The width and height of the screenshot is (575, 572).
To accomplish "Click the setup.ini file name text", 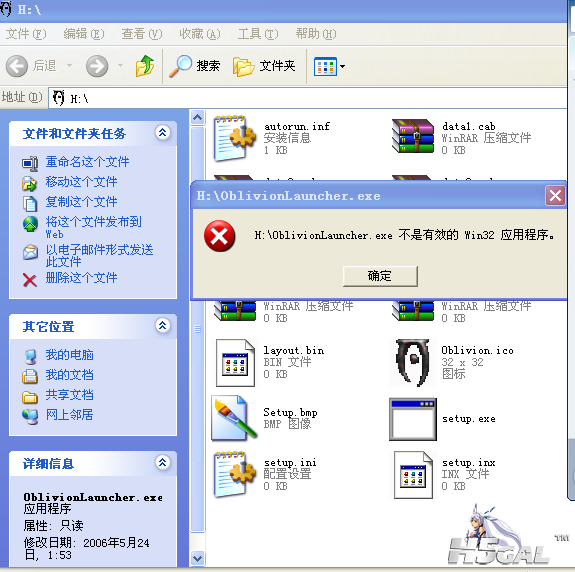I will point(290,463).
